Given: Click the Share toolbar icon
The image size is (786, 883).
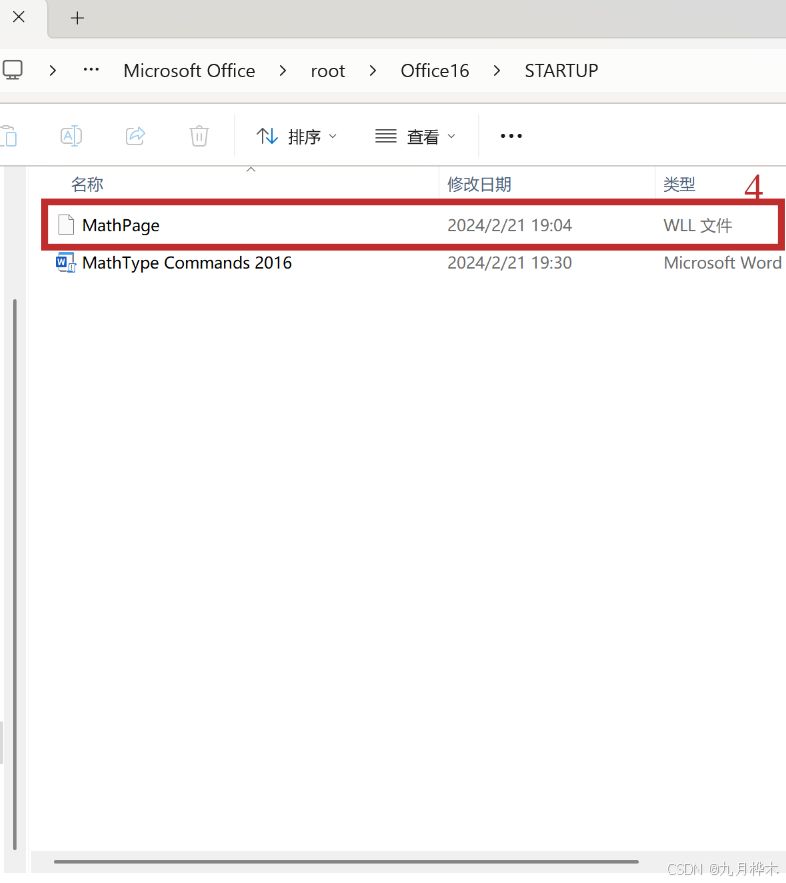Looking at the screenshot, I should tap(135, 136).
